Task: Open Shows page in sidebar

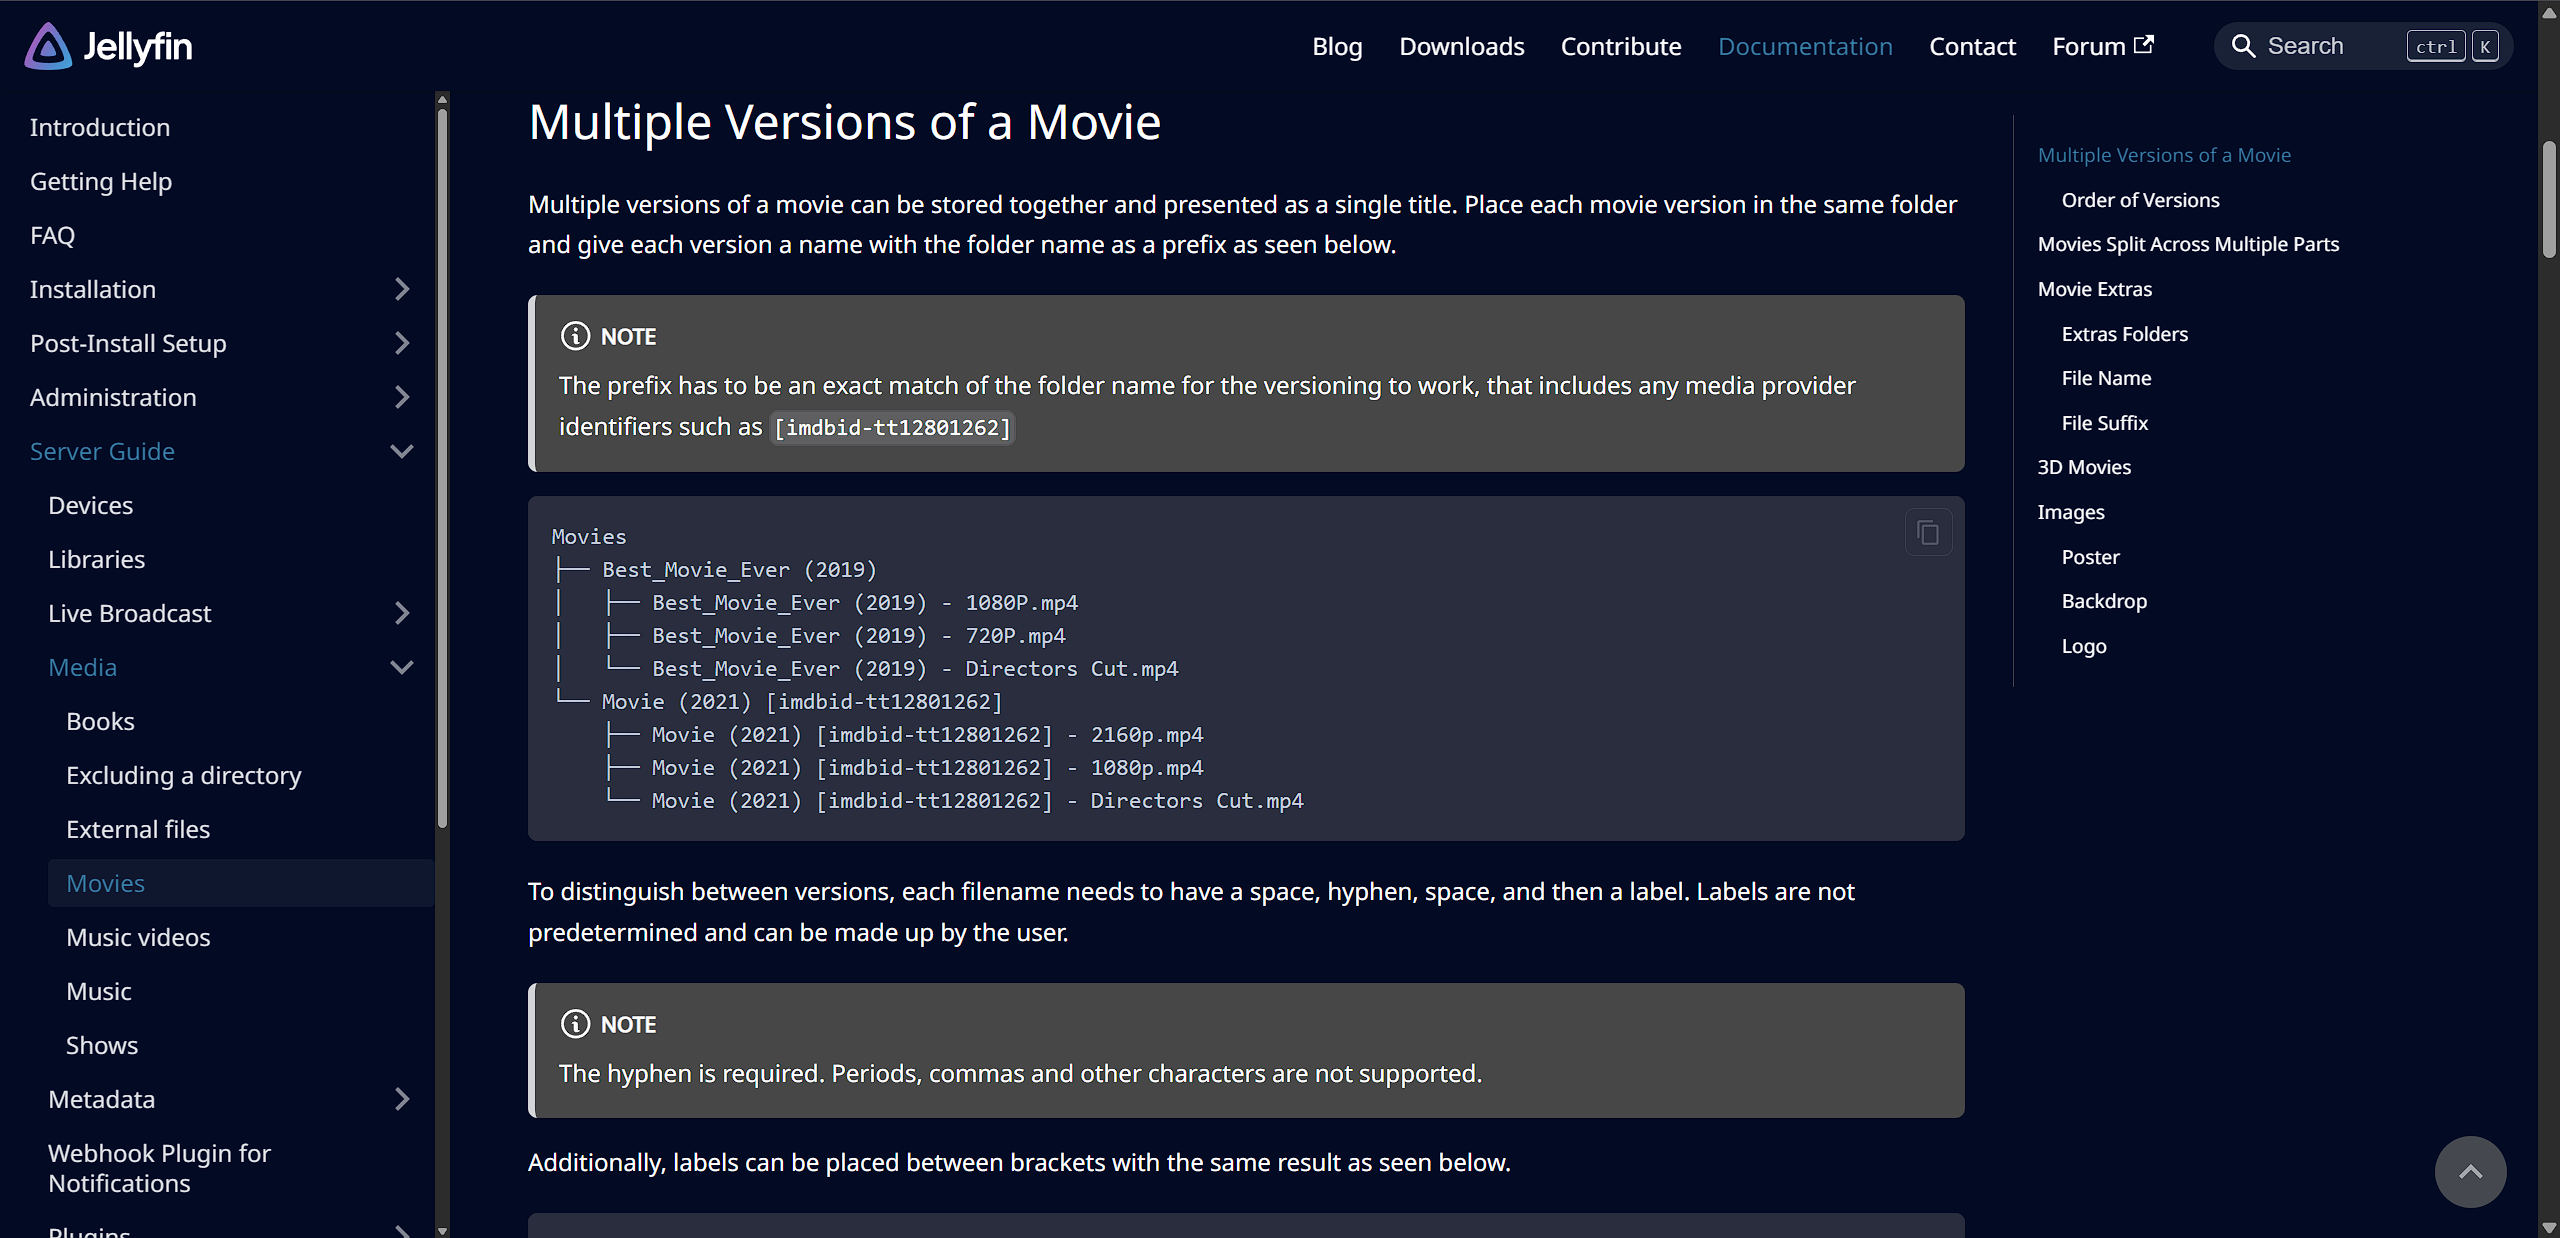Action: 102,1045
